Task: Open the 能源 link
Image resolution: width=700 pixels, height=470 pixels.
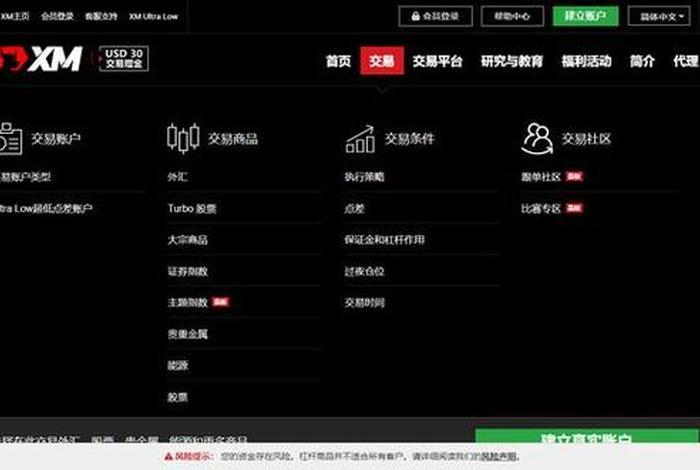Action: click(178, 366)
